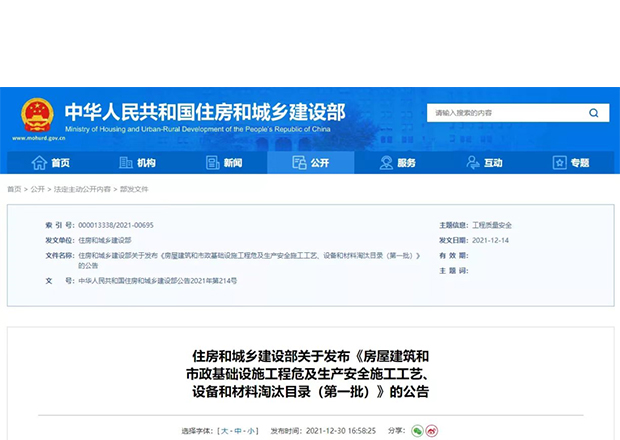Image resolution: width=620 pixels, height=440 pixels.
Task: Open 法定主动公开内容 breadcrumb link
Action: pos(82,189)
